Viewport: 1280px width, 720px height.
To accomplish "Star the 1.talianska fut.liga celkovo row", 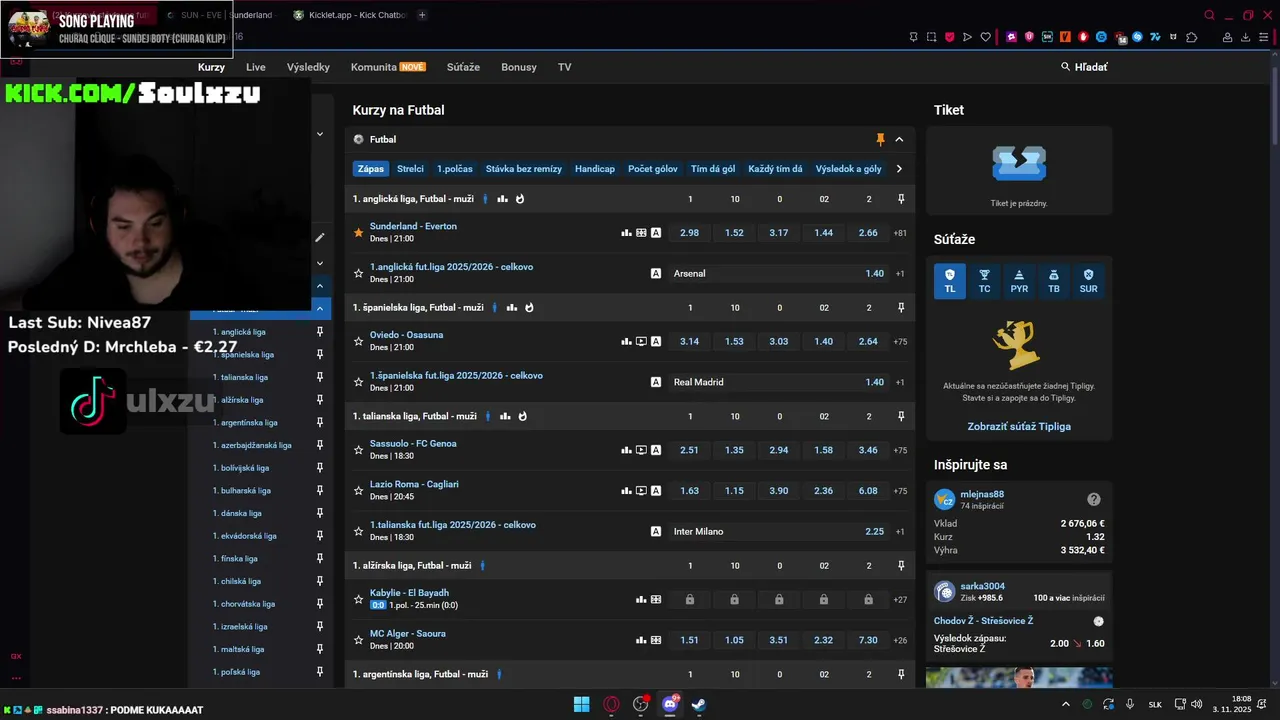I will tap(358, 531).
